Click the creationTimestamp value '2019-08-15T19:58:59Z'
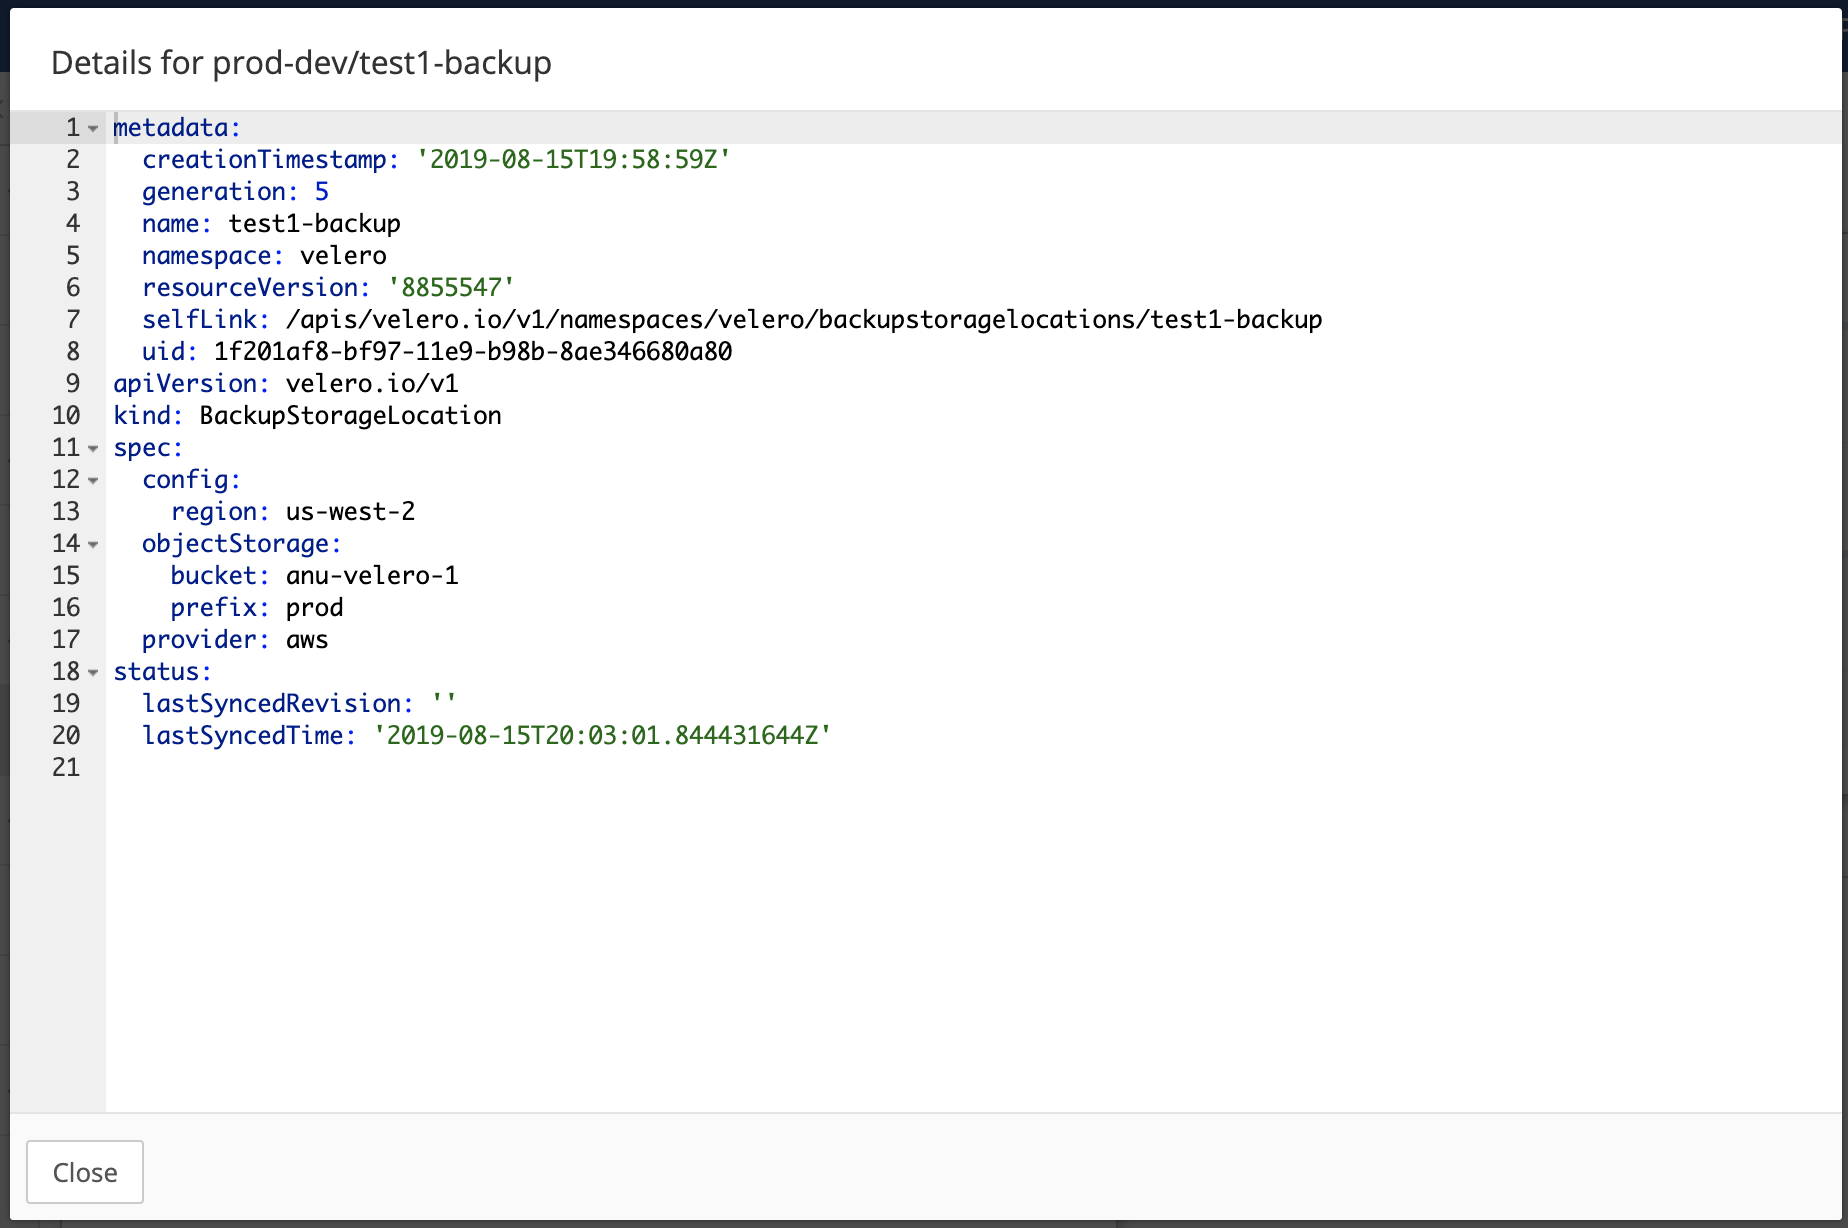The image size is (1848, 1228). [574, 160]
